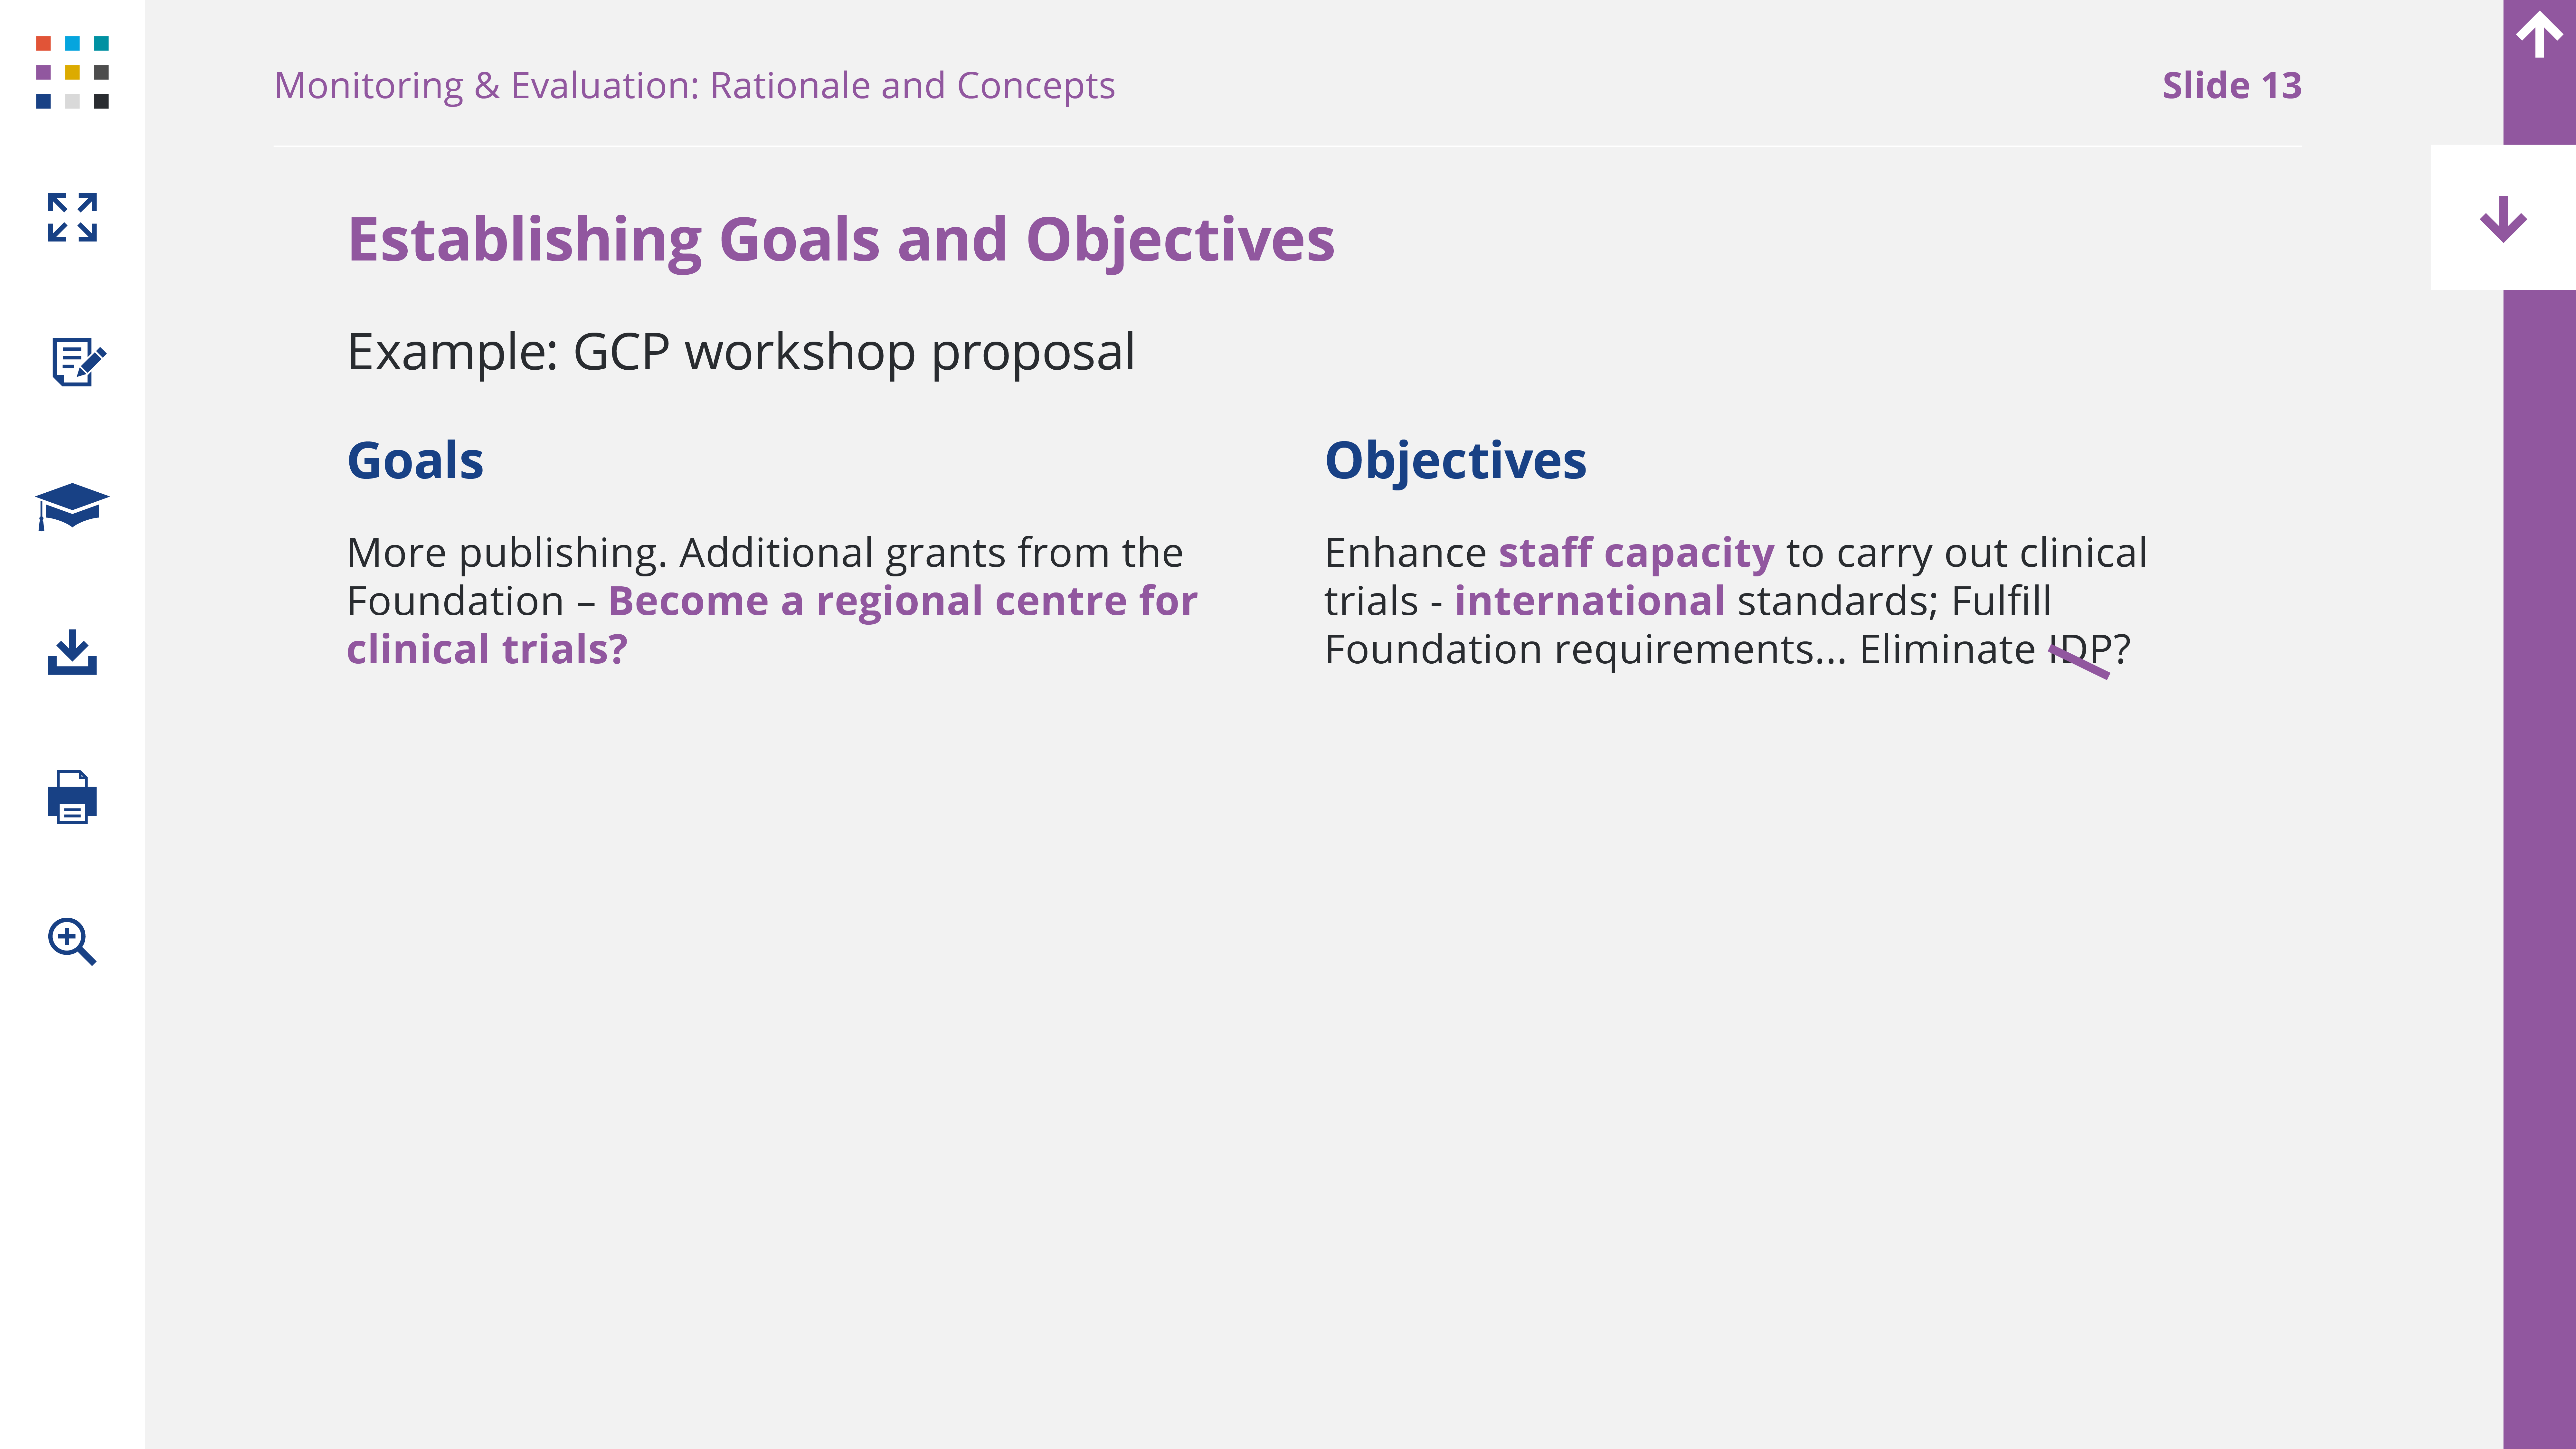Click the colored grid menu logo

(72, 72)
